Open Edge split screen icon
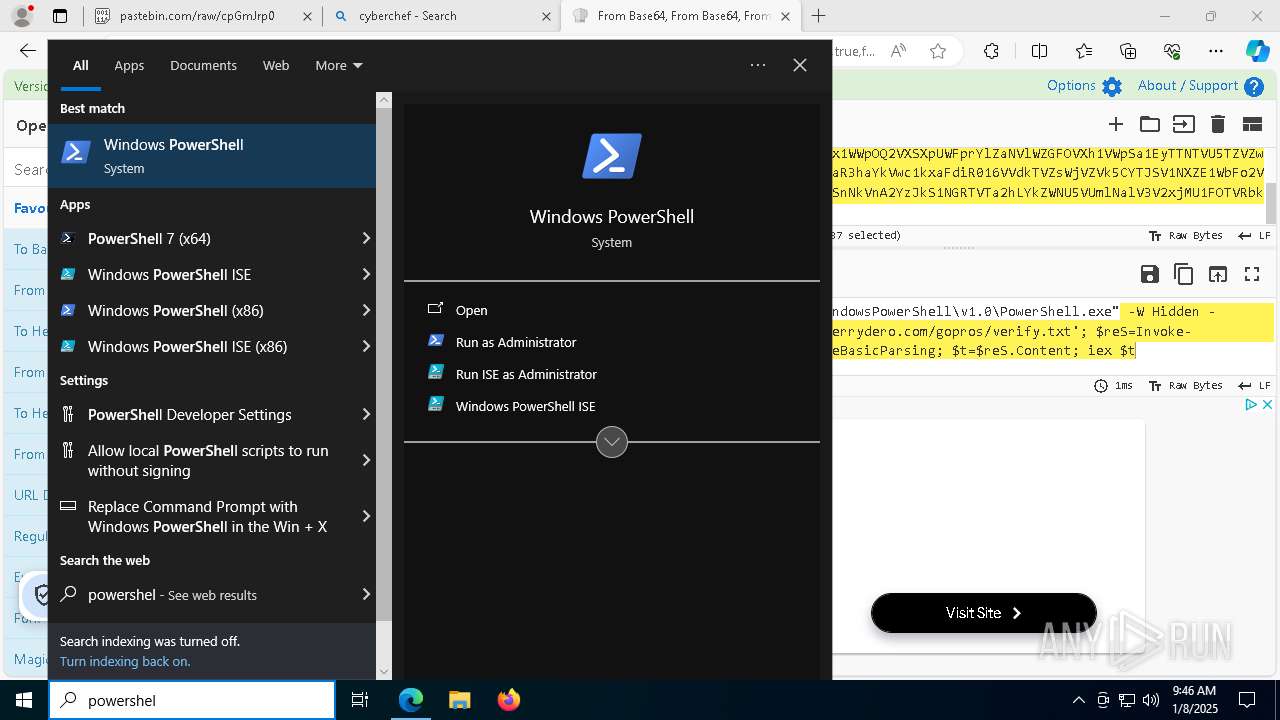 (x=1039, y=51)
